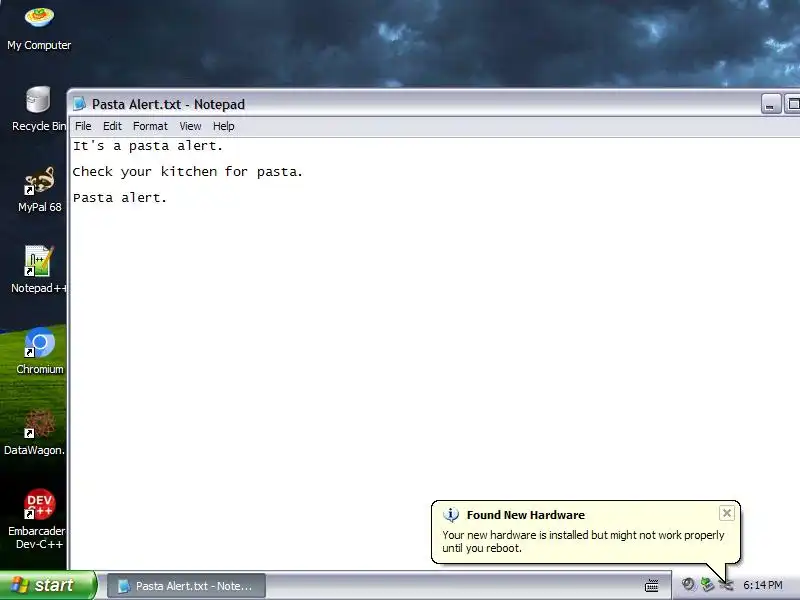Open the on-screen keyboard taskbar icon
Viewport: 800px width, 600px height.
[x=652, y=585]
